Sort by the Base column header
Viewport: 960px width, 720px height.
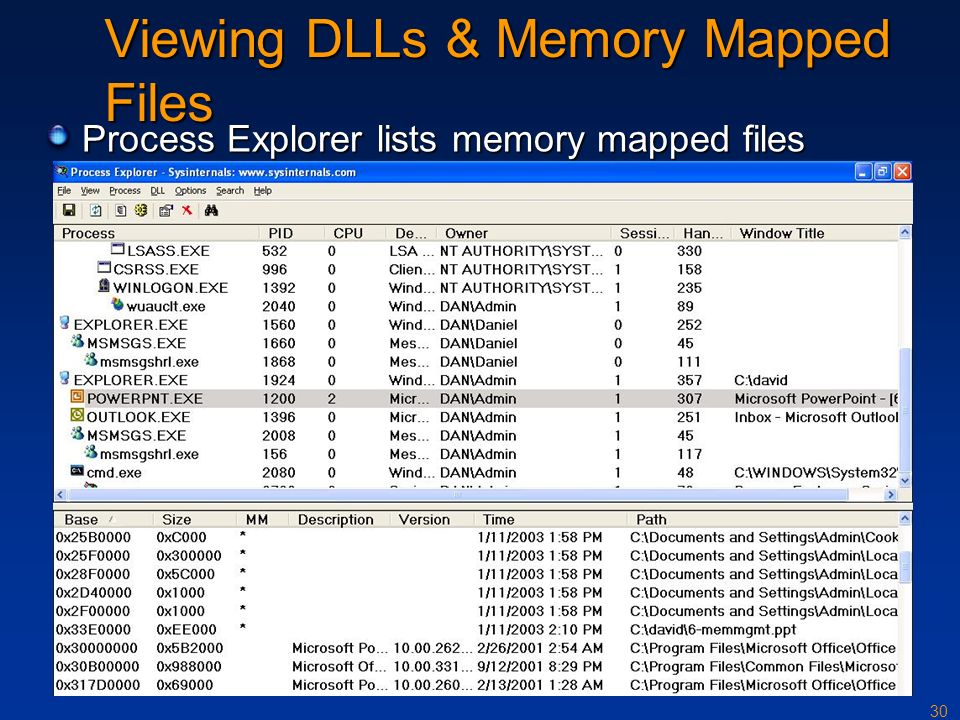click(x=104, y=520)
